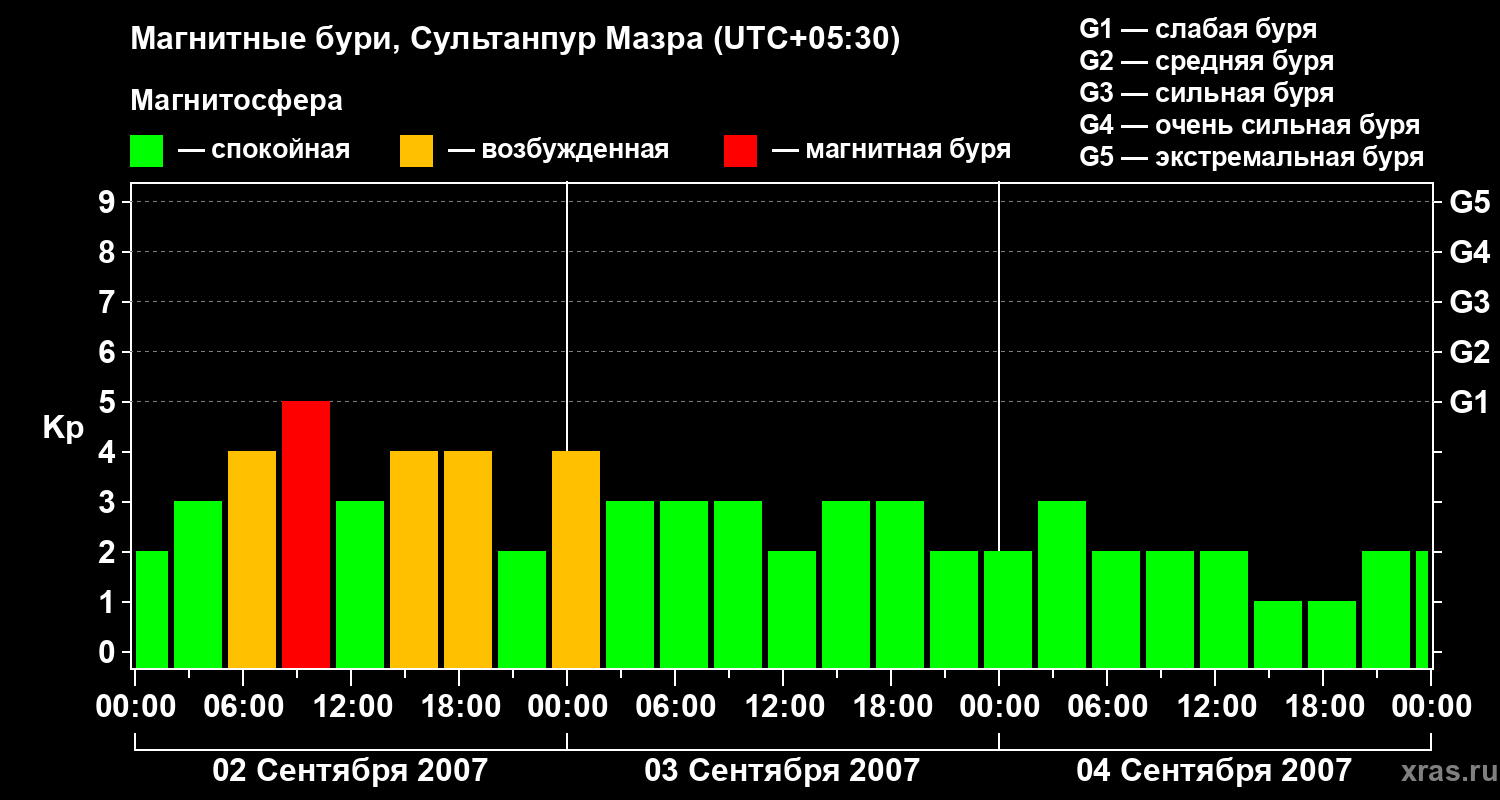Click the '— возбужденная' legend label
The height and width of the screenshot is (800, 1500).
[x=558, y=151]
